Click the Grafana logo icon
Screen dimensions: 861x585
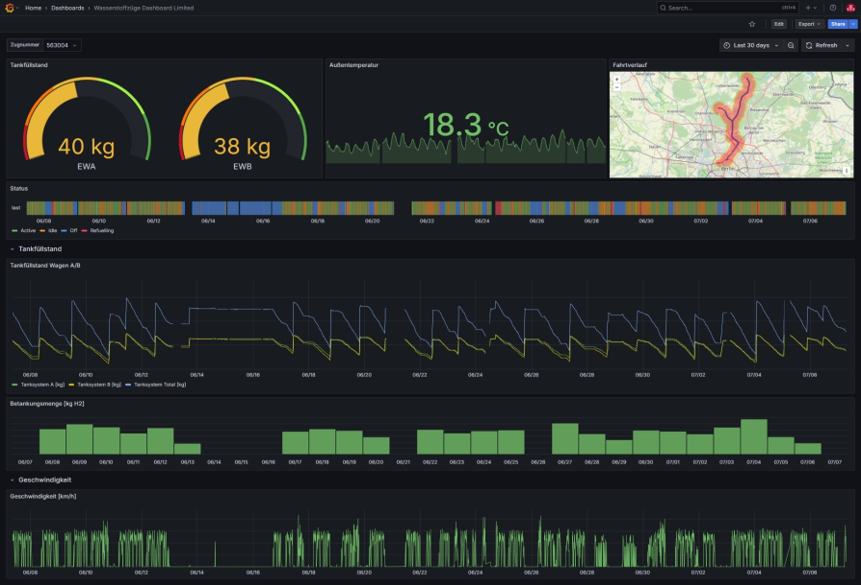[11, 7]
